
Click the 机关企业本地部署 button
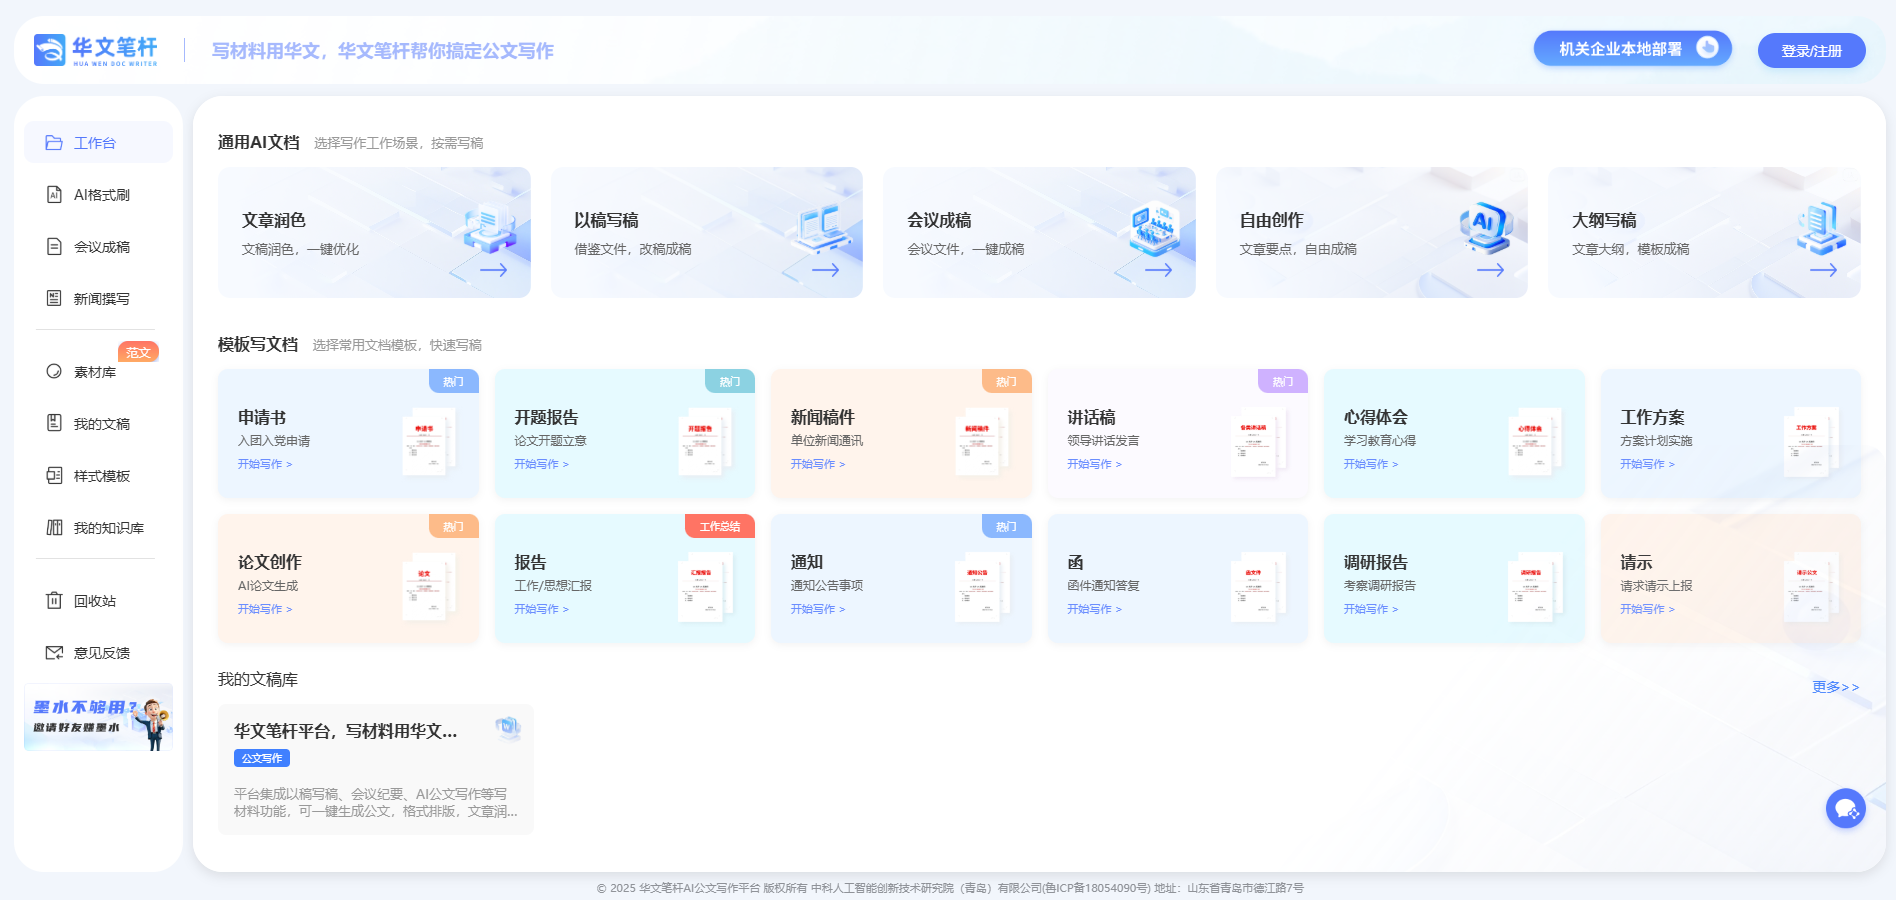1631,47
